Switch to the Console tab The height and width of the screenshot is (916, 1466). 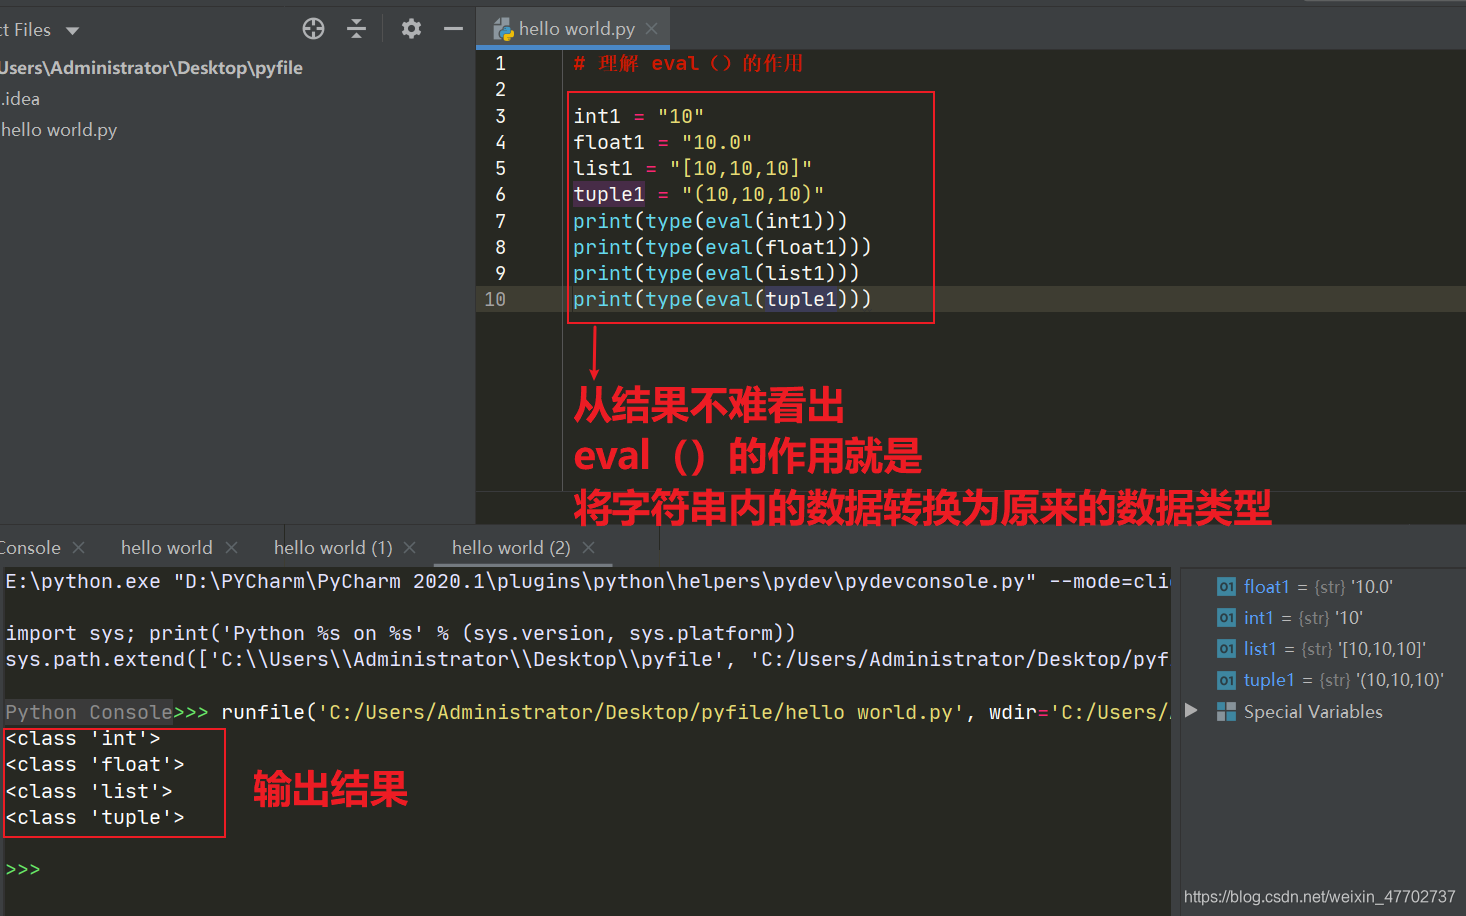[30, 548]
